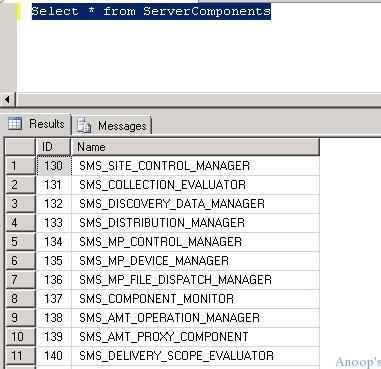Viewport: 381px width, 369px height.
Task: Select row header 7
Action: (20, 280)
